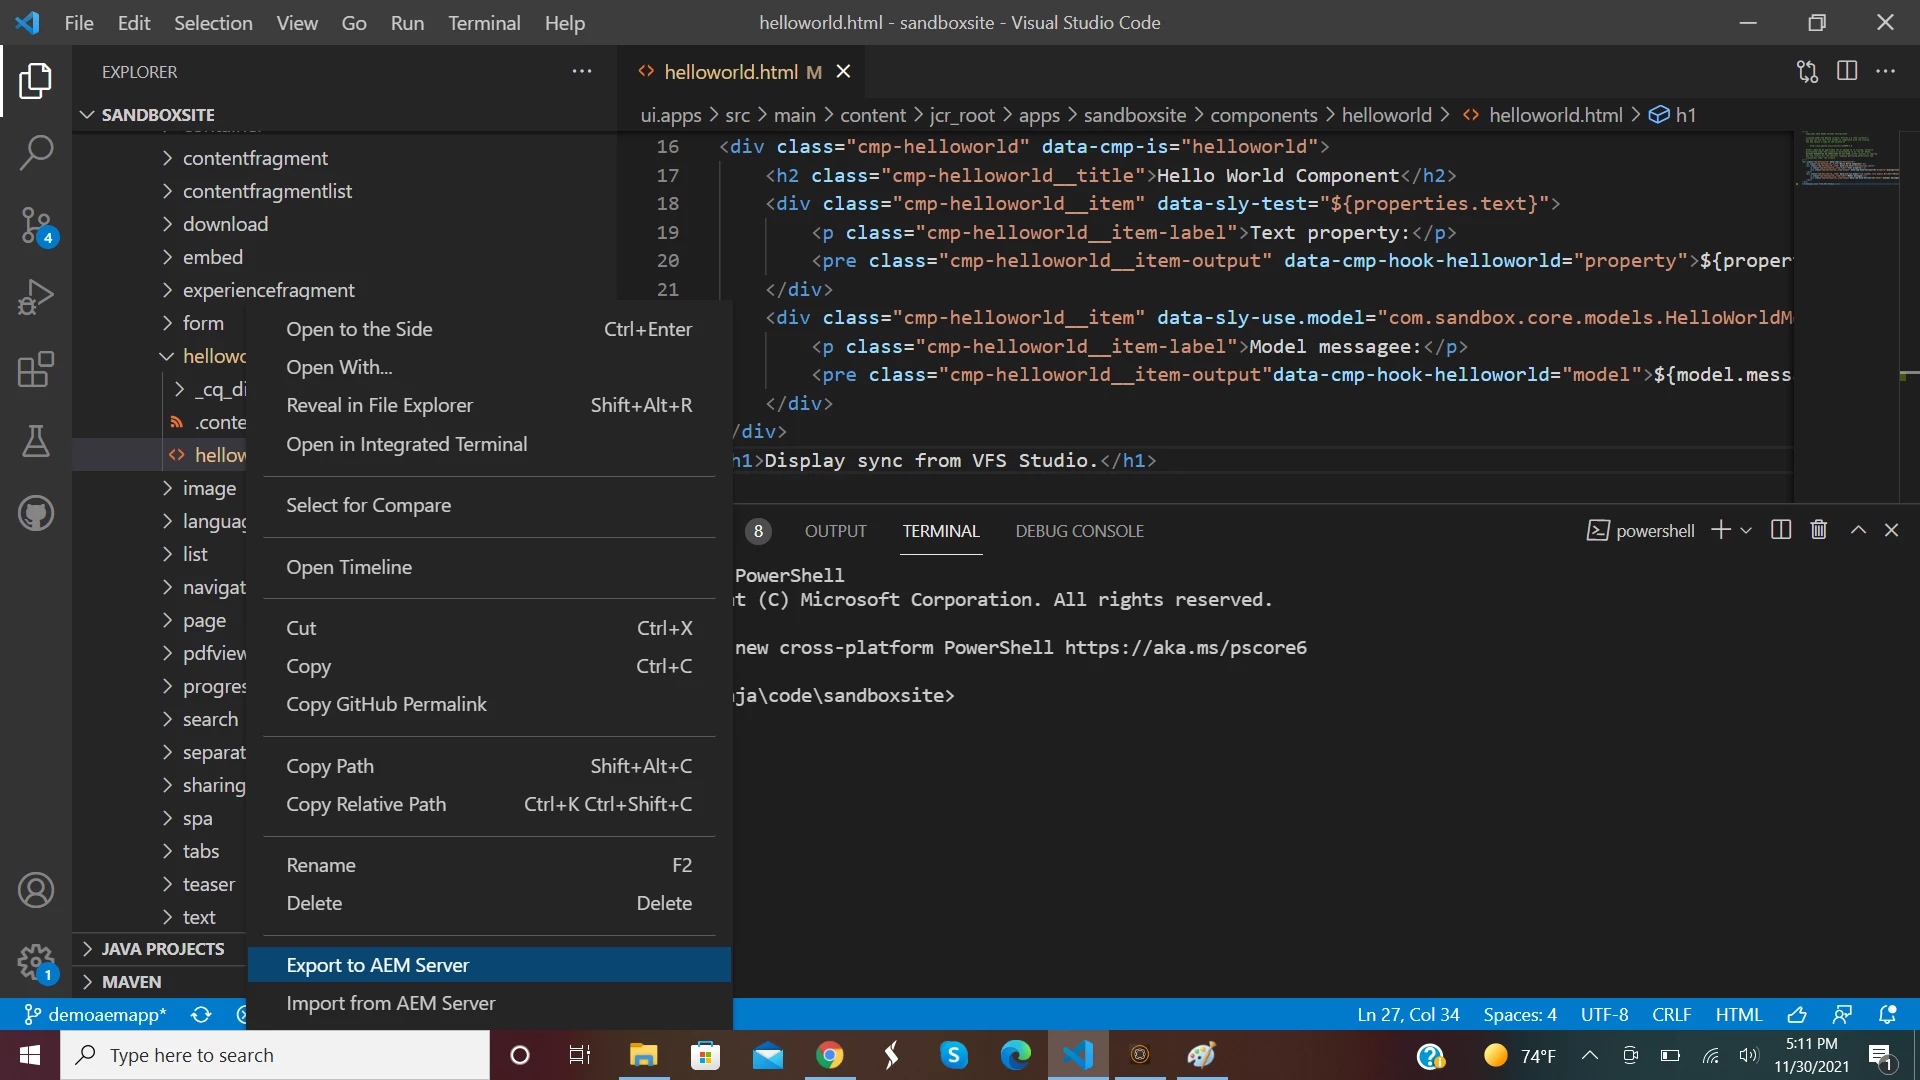This screenshot has height=1080, width=1920.
Task: Choose Export to AEM Server
Action: (x=378, y=965)
